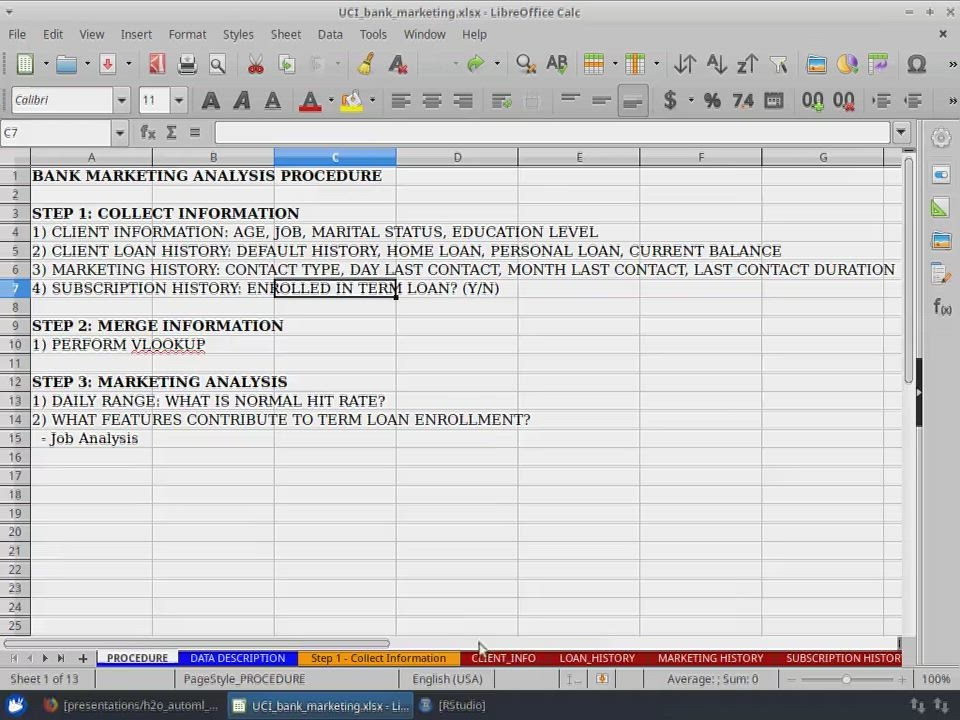The image size is (960, 720).
Task: Open the Format menu
Action: coord(187,34)
